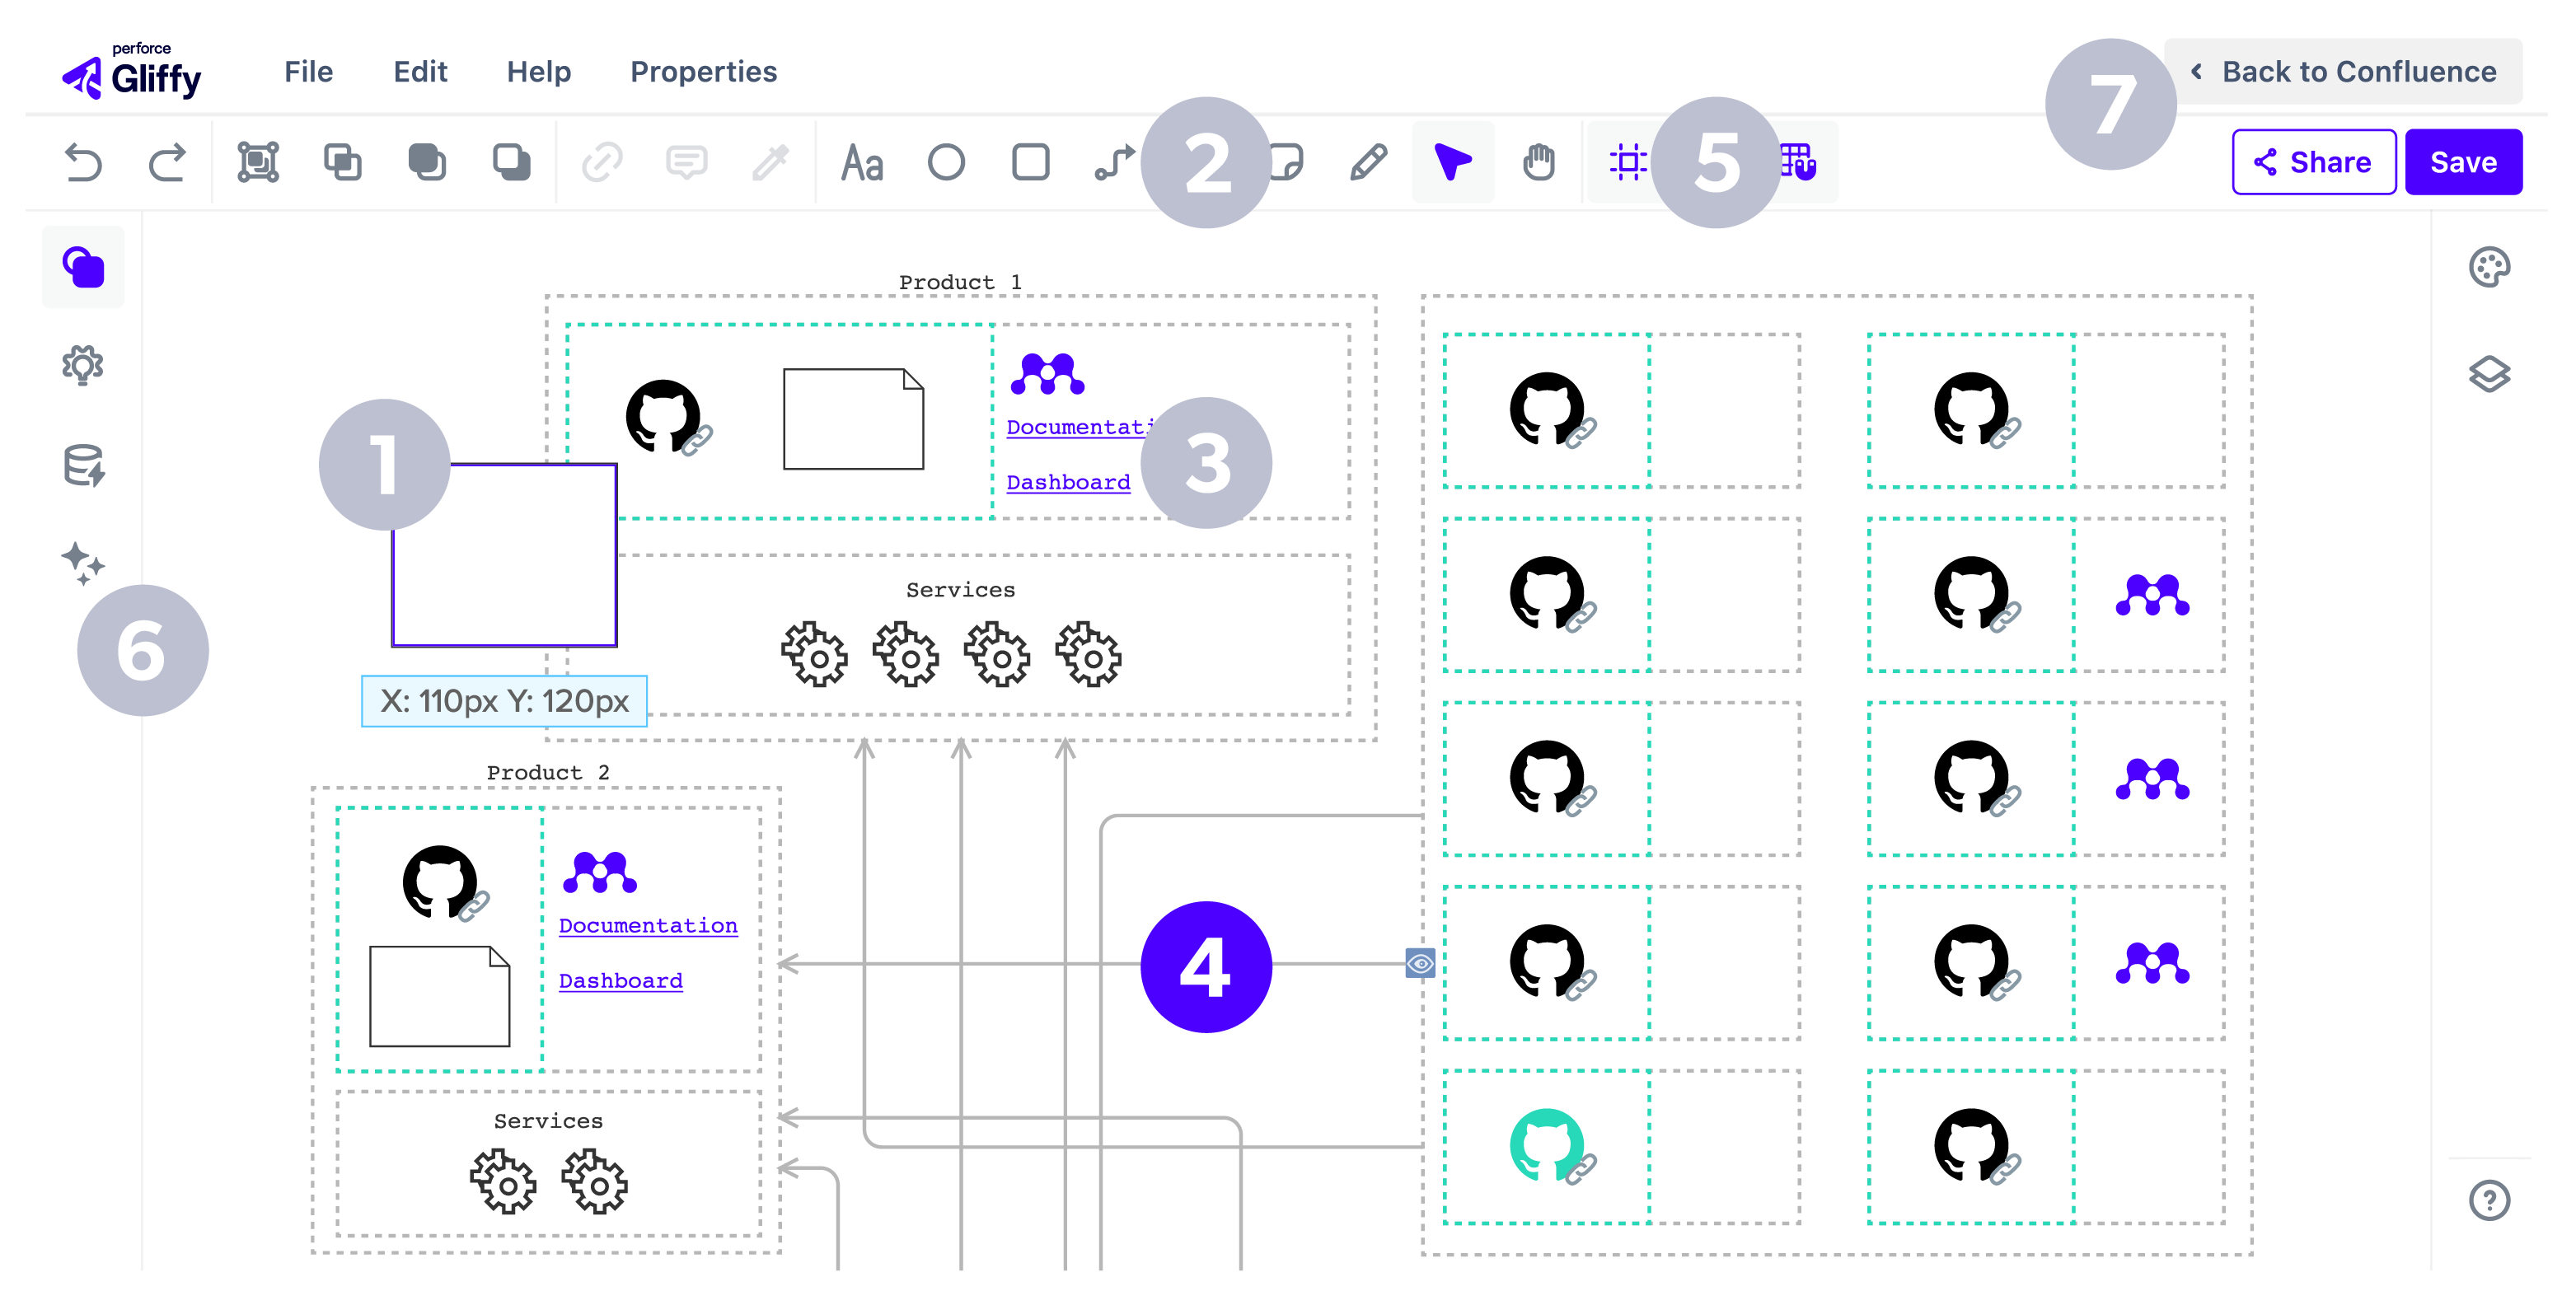Open Product 1 Dashboard link
Image resolution: width=2576 pixels, height=1305 pixels.
pos(1068,482)
